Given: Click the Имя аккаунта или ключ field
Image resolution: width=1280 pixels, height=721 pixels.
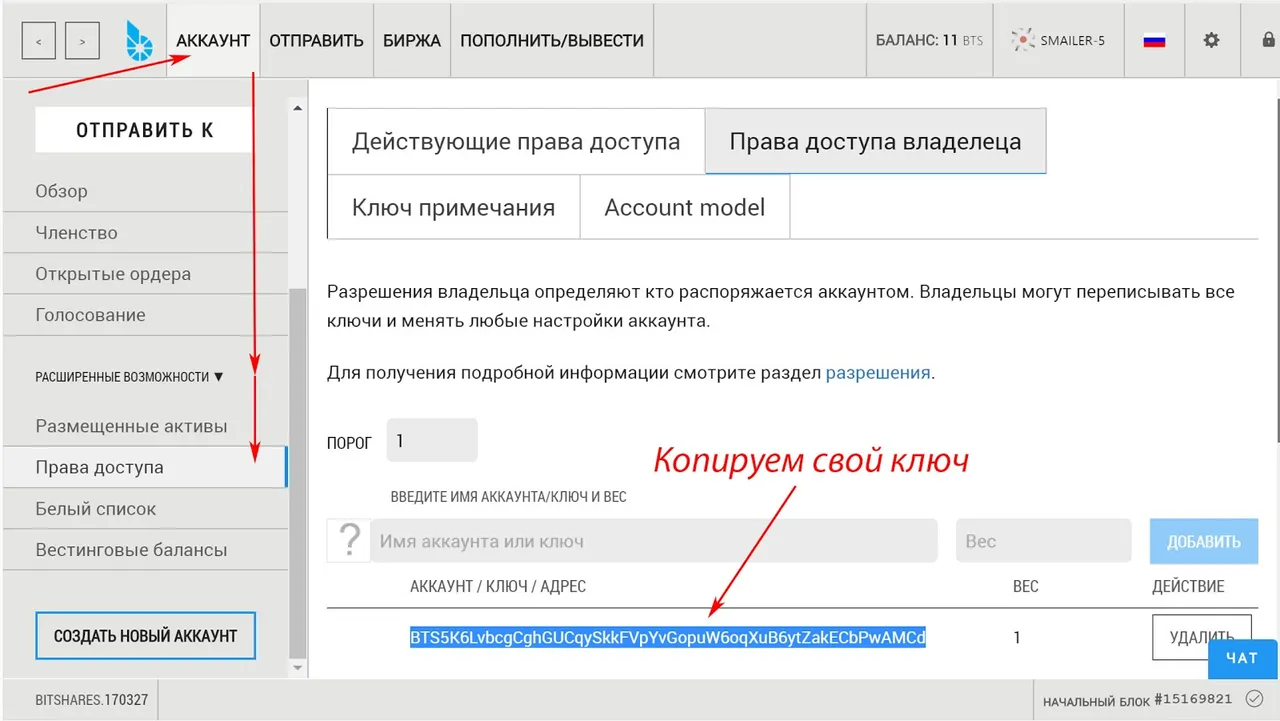Looking at the screenshot, I should click(654, 541).
